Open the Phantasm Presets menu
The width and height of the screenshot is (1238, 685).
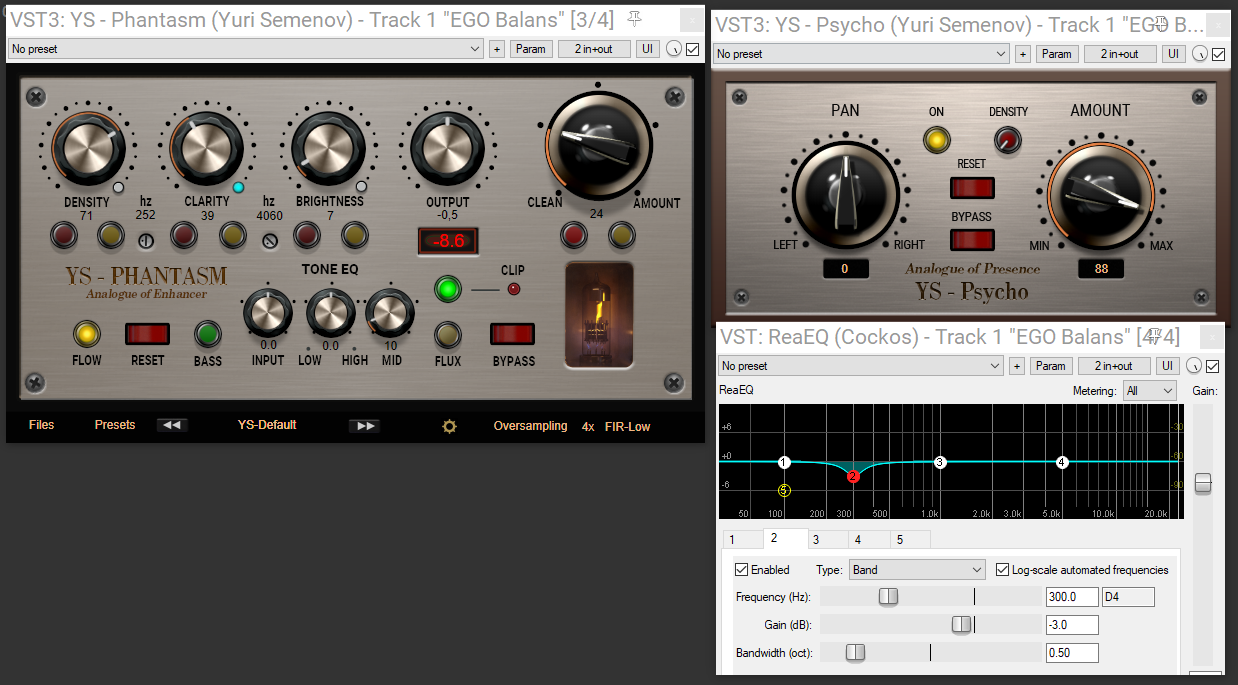click(x=115, y=425)
